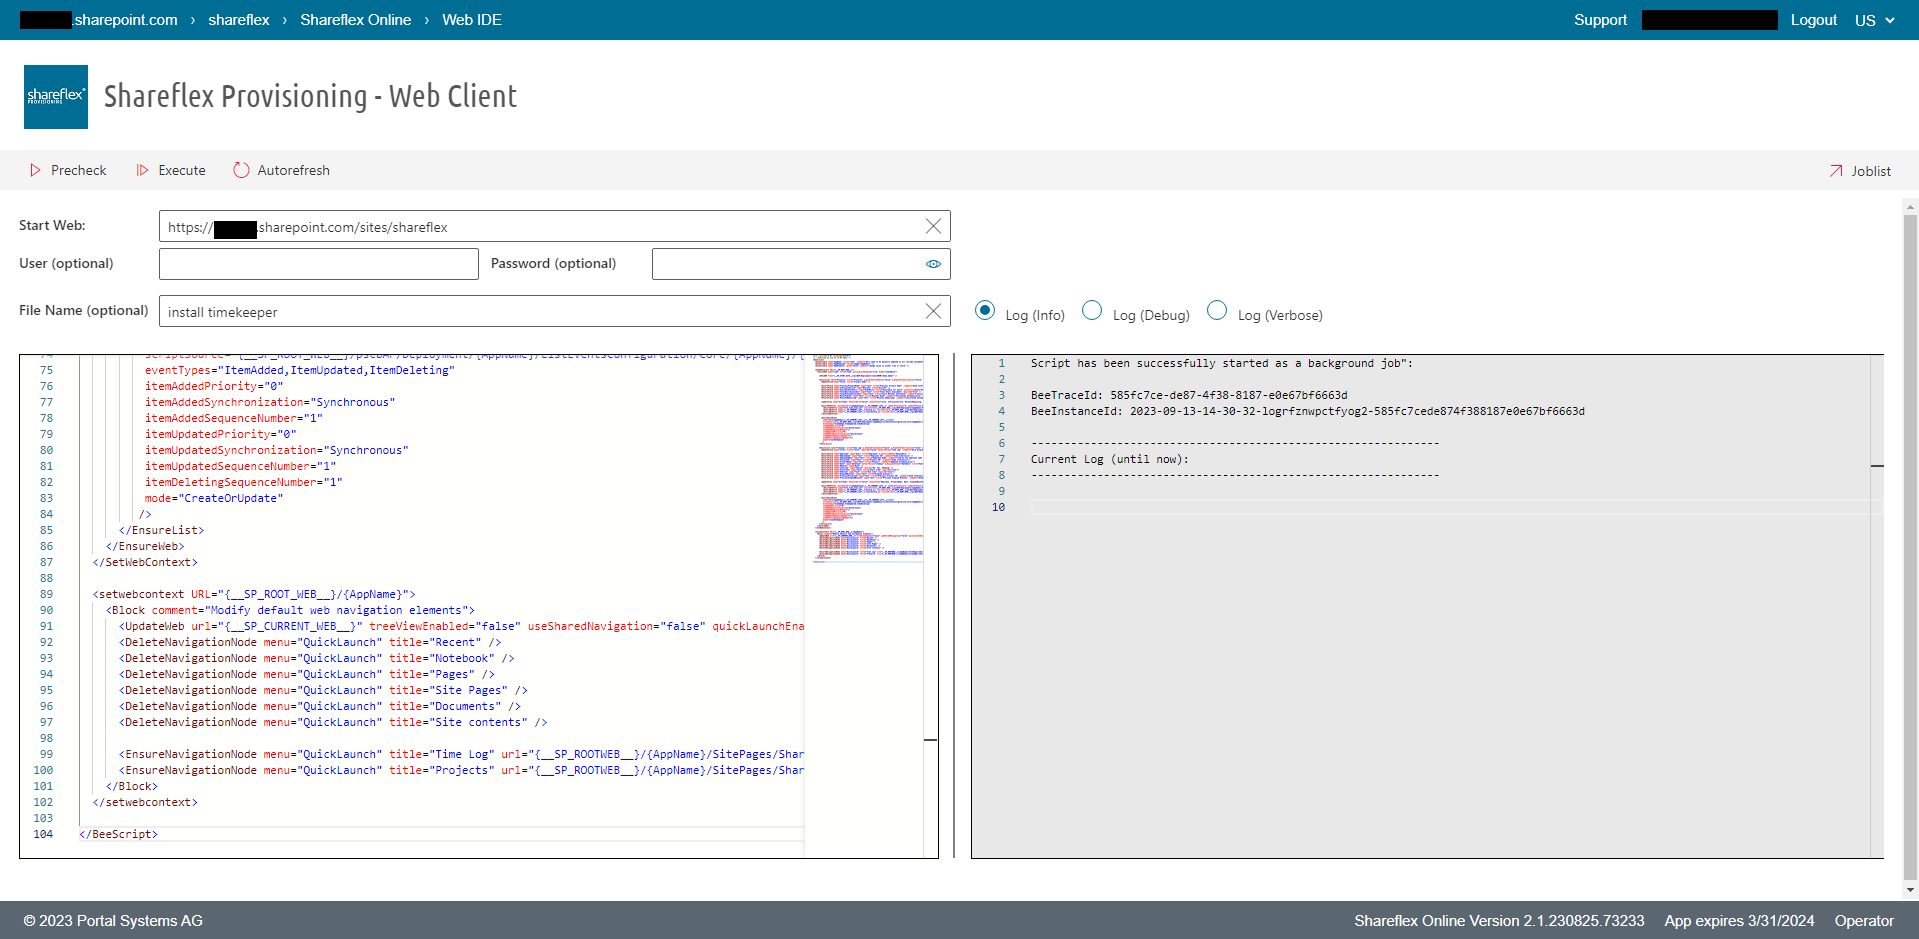Click the Execute toolbar button

[x=171, y=170]
